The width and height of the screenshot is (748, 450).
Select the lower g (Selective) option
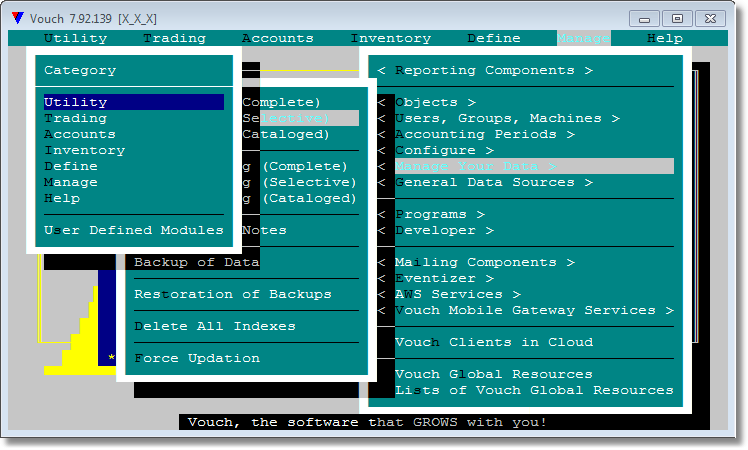click(x=300, y=182)
